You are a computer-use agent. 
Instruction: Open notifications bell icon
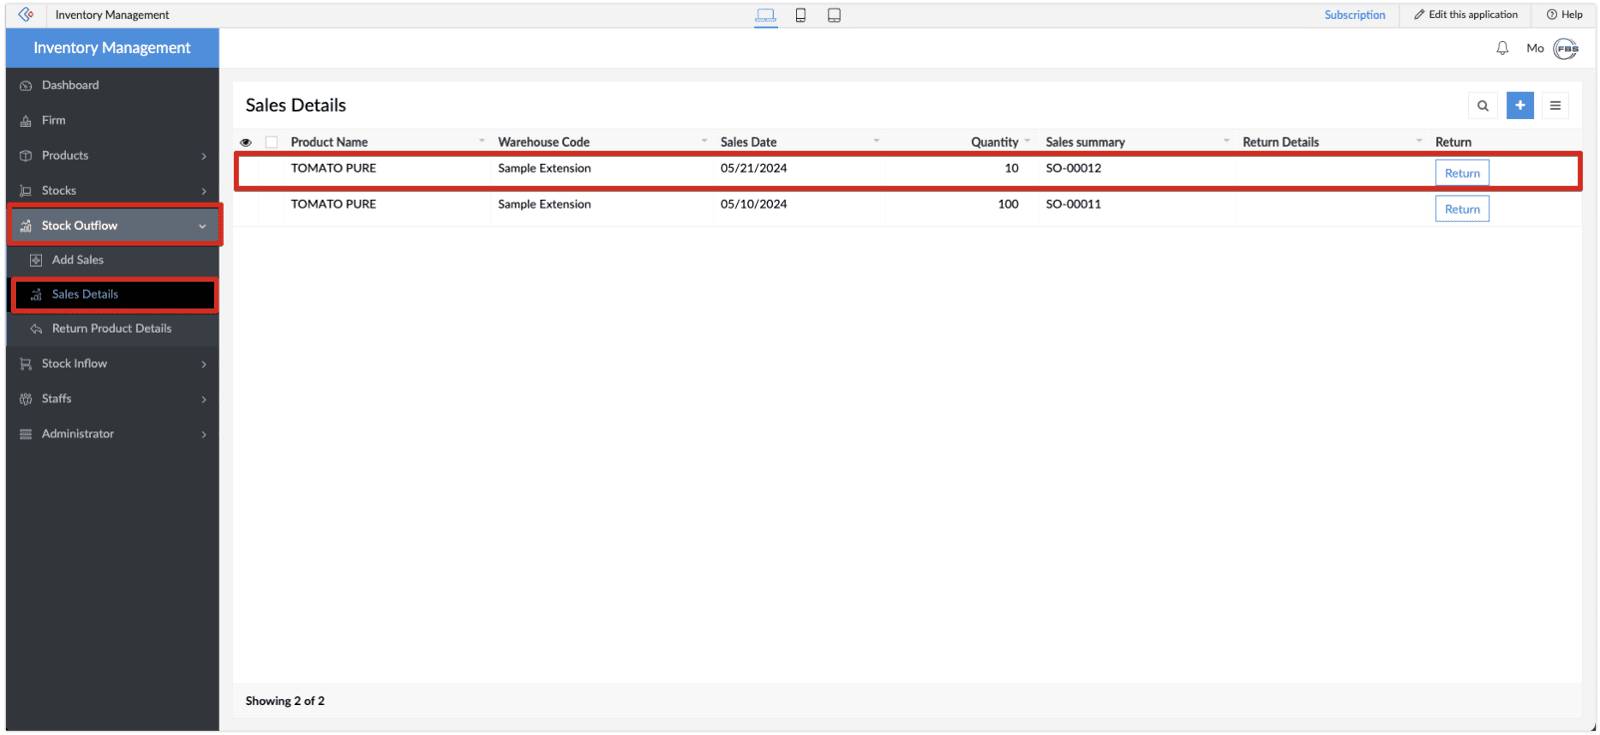click(1502, 48)
